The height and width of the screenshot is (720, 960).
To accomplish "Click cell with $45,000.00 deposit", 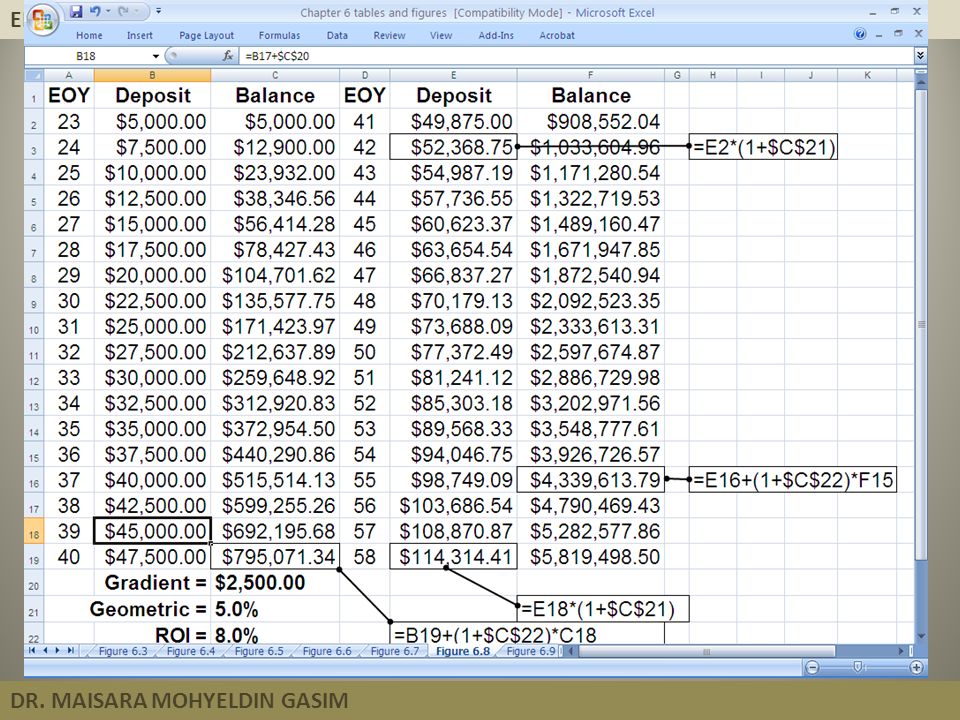I will 152,531.
